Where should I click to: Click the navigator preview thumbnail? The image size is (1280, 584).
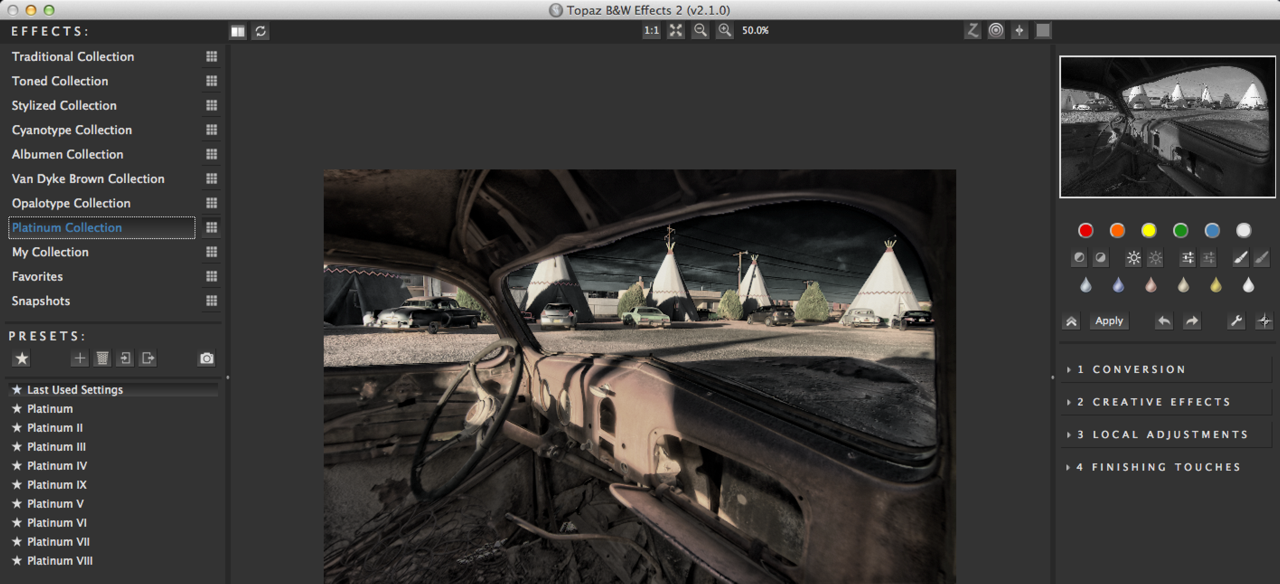pos(1168,127)
